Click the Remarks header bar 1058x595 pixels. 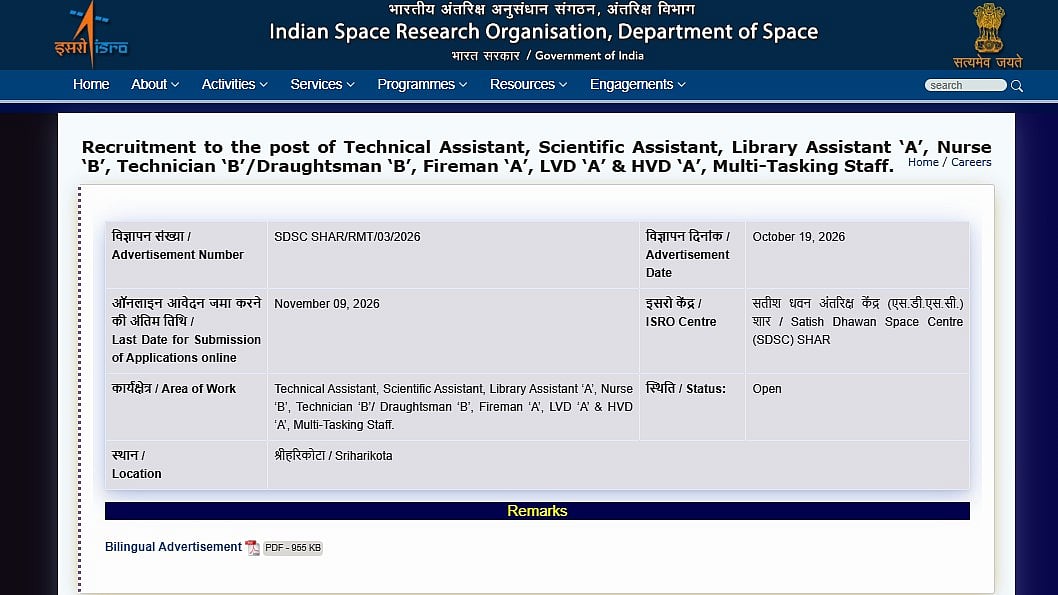[x=537, y=511]
